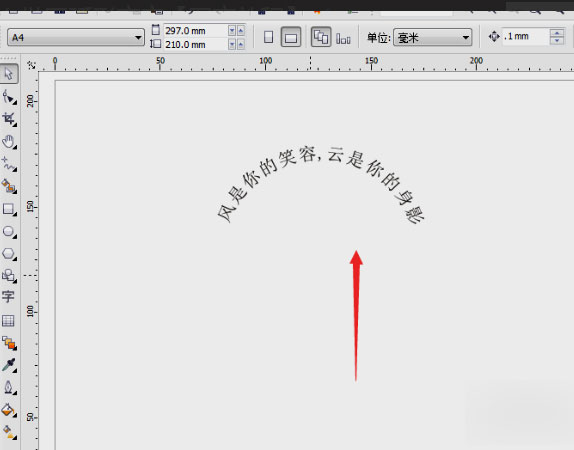Select the Blend interactive tool
This screenshot has width=574, height=450.
(9, 343)
